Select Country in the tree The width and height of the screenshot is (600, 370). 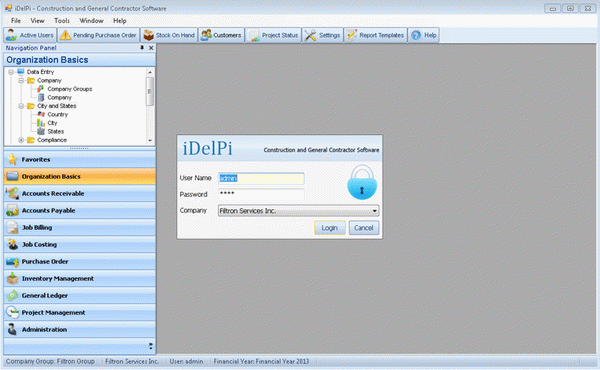tap(57, 114)
